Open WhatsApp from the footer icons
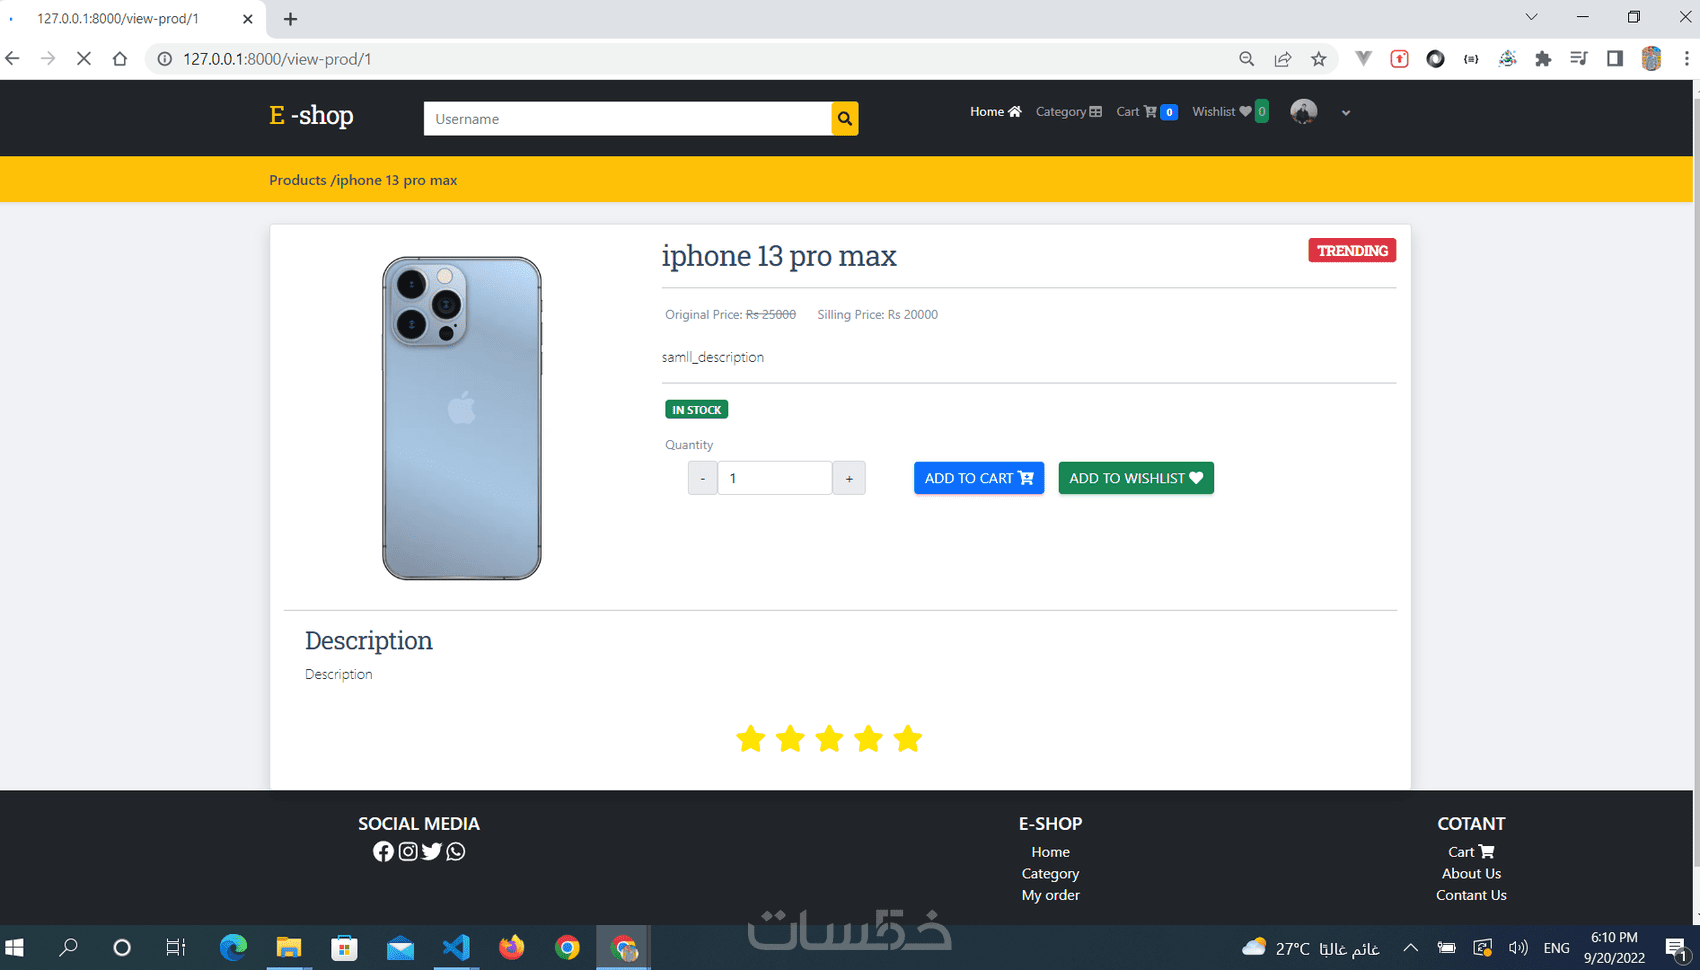 (456, 851)
